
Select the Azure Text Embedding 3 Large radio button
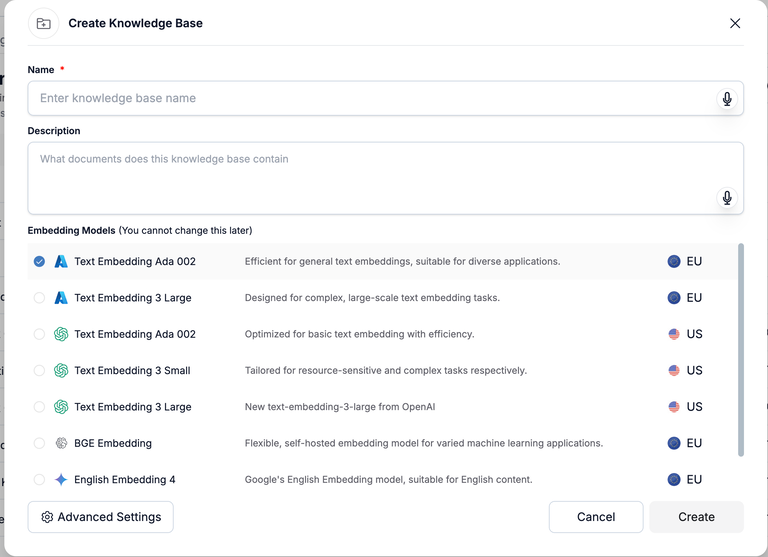39,298
